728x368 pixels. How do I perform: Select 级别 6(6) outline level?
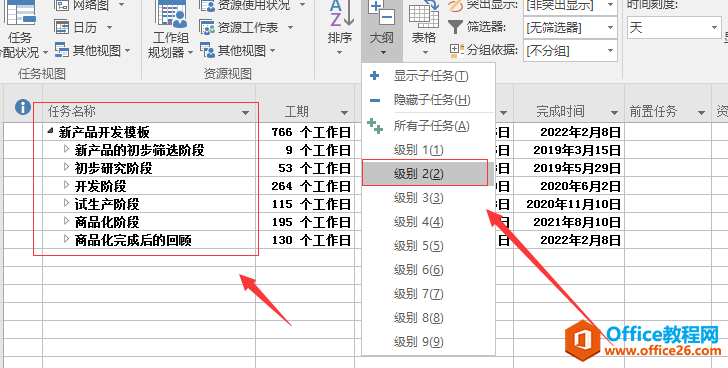[428, 270]
